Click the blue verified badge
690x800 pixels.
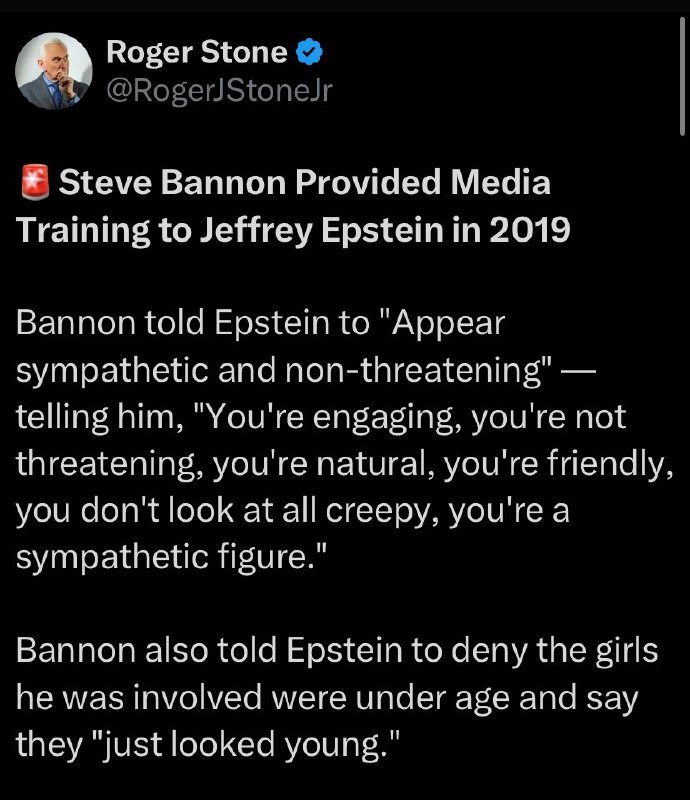click(307, 52)
